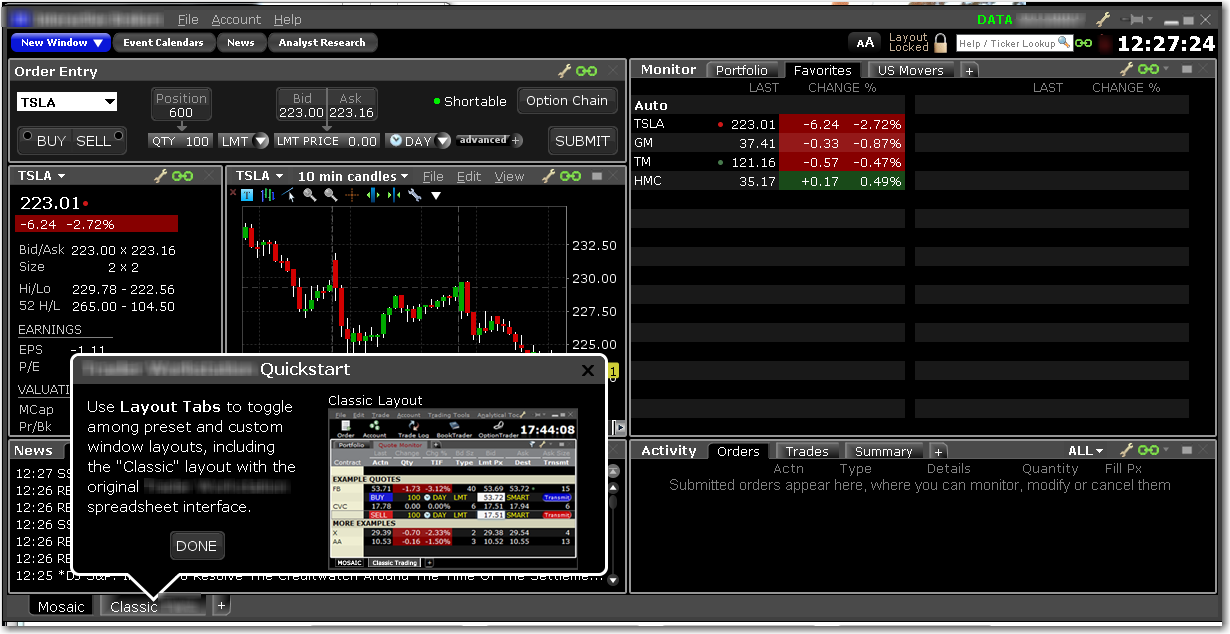Click the Activity panel green chain link
1230x634 pixels.
(1149, 451)
